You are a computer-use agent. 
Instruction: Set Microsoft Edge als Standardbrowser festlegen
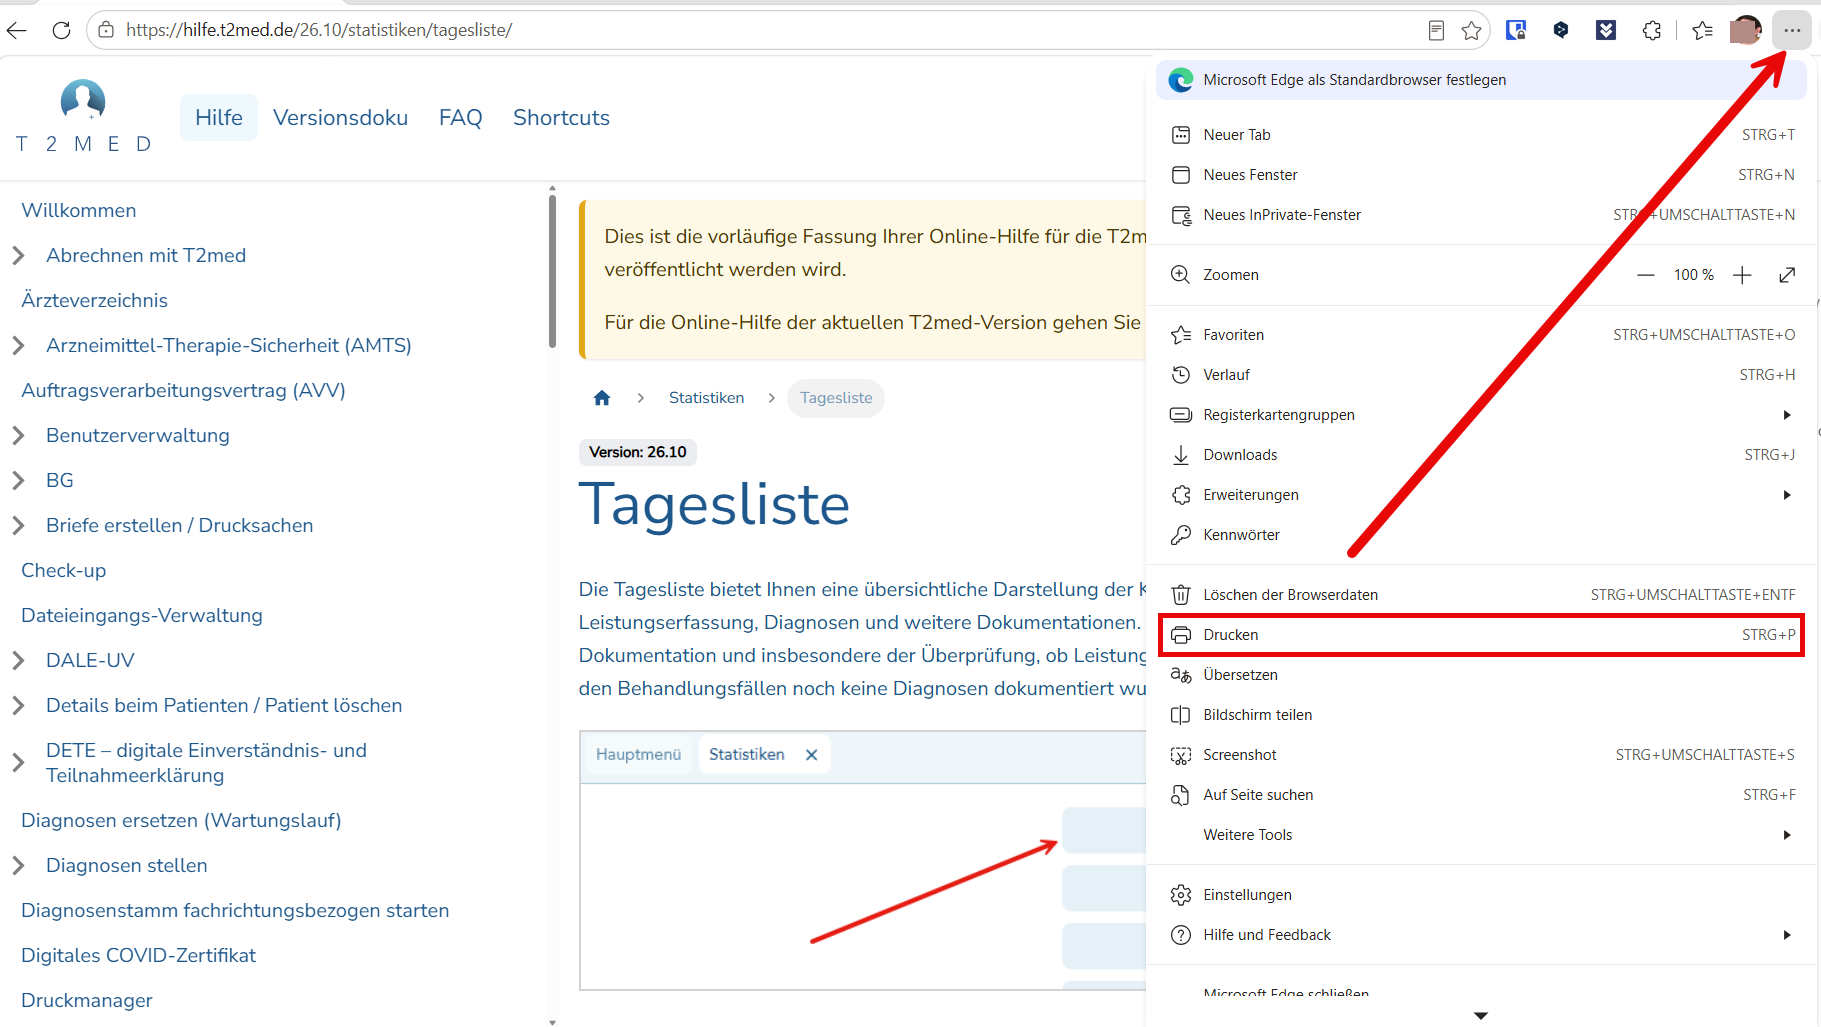click(x=1481, y=80)
